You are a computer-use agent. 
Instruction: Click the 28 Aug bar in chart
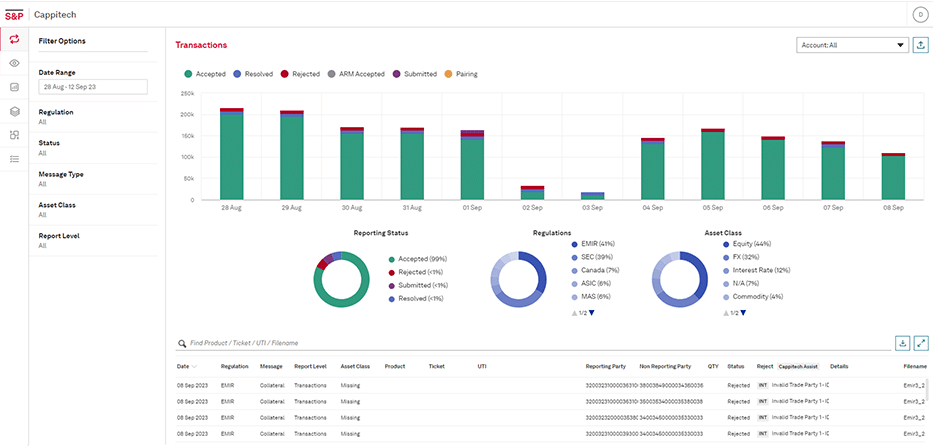231,154
